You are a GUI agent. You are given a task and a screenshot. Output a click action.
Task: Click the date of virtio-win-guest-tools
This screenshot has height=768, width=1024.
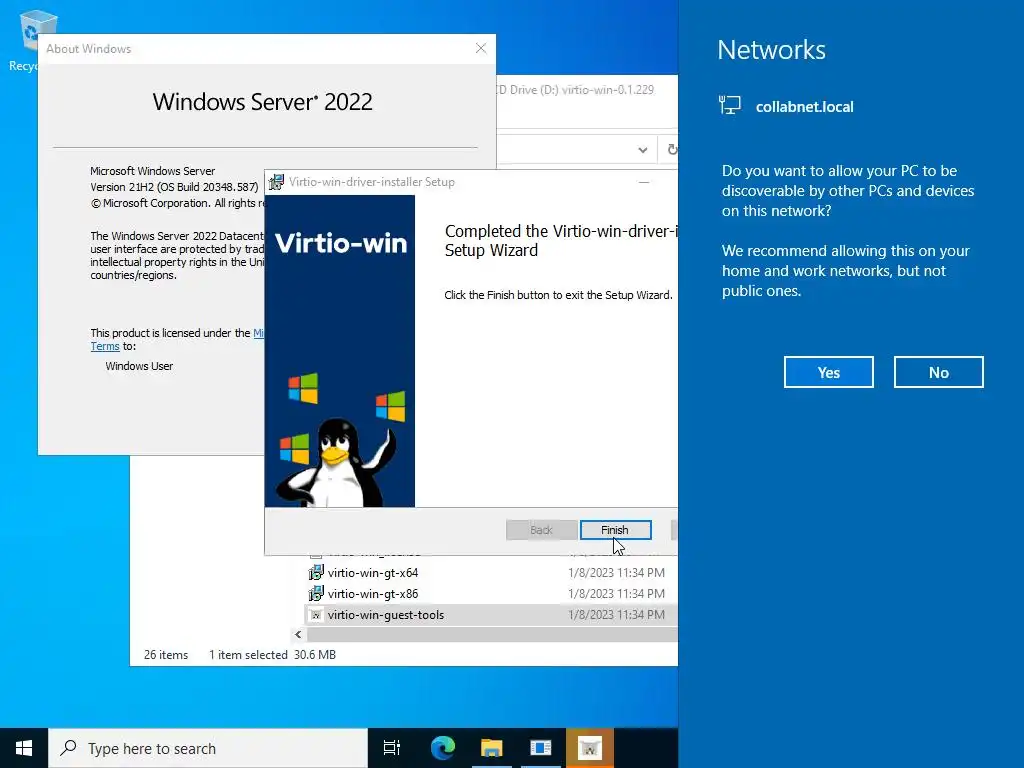[616, 615]
